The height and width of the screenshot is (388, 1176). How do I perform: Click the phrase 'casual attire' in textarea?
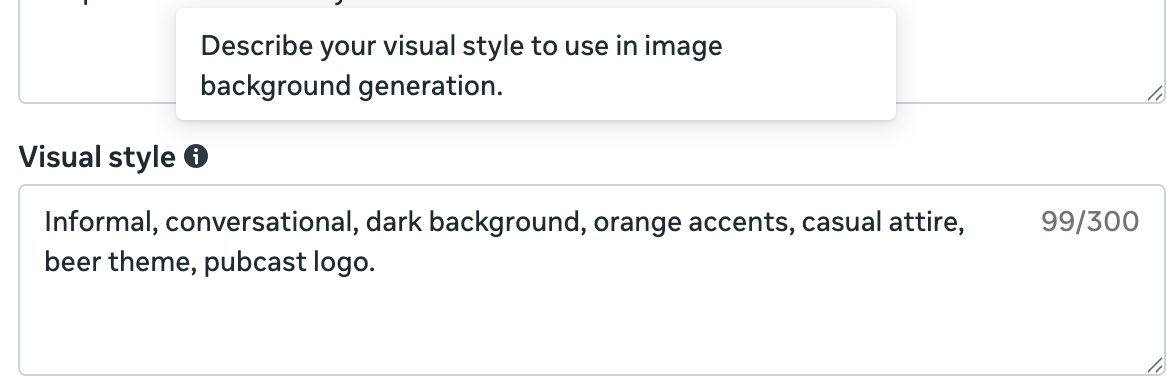(879, 222)
